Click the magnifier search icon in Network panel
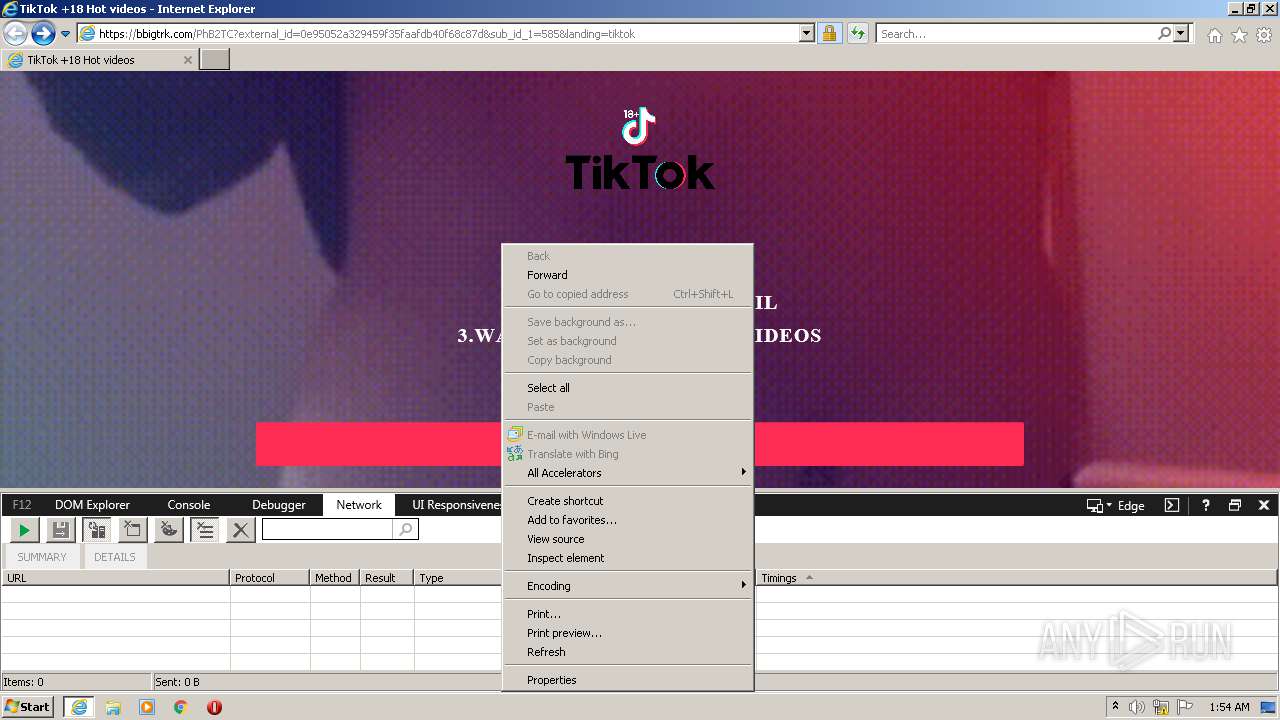Screen dimensions: 1280x720 [405, 530]
